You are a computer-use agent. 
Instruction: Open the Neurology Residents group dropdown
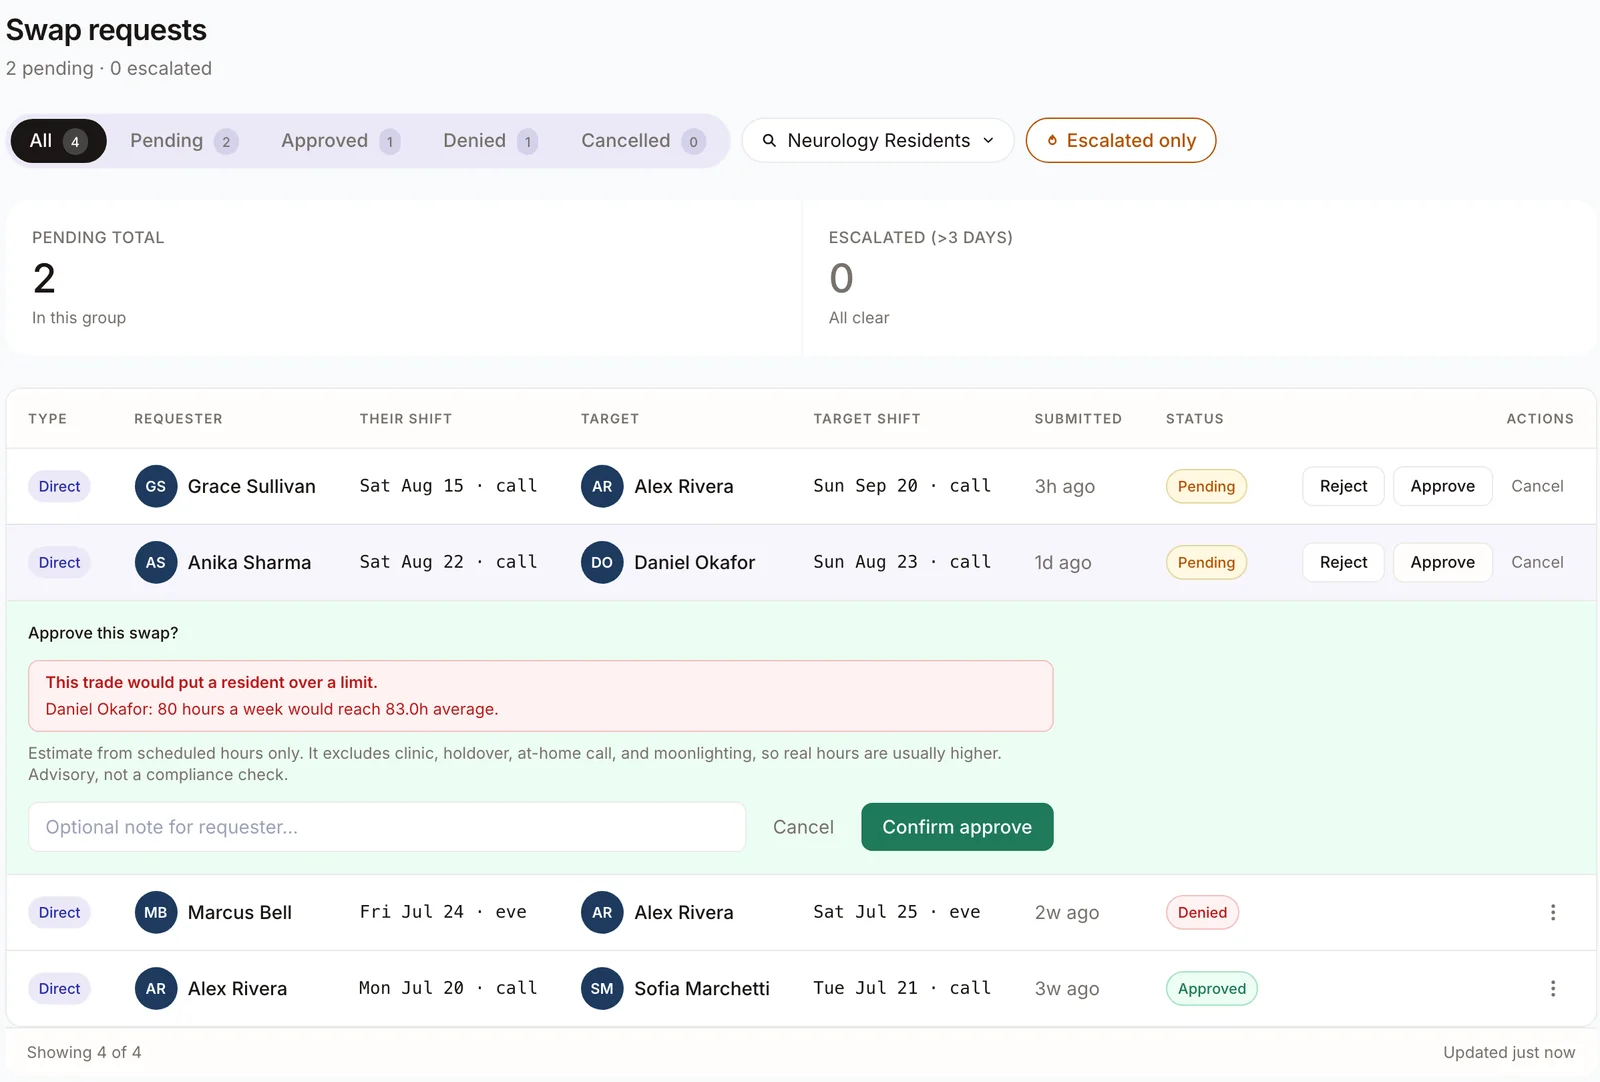[x=878, y=140]
